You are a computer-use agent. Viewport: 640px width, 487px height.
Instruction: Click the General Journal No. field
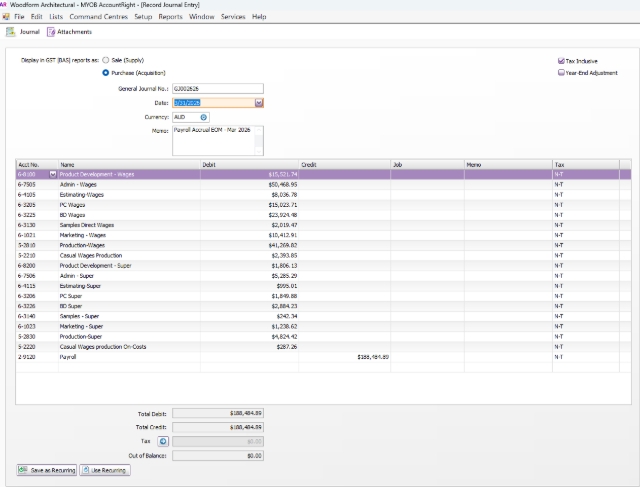click(x=218, y=89)
